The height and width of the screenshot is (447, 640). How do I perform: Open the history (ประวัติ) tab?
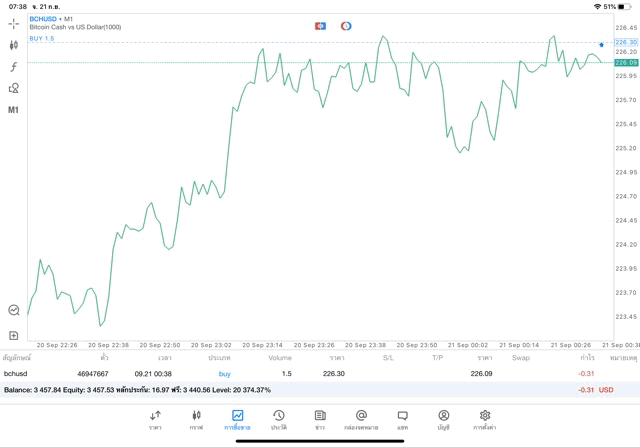click(278, 419)
